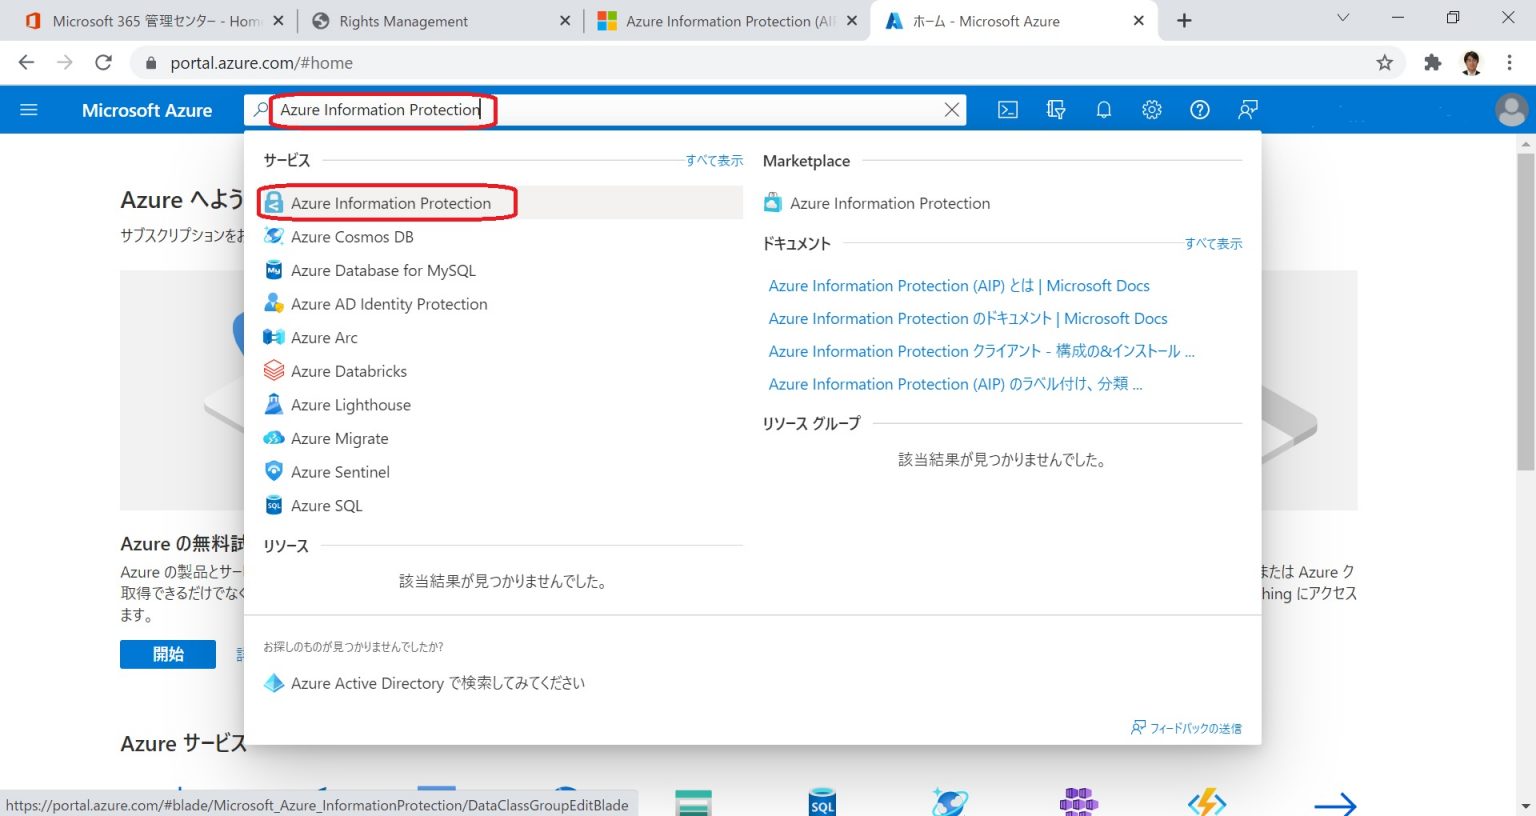
Task: Select Azure Sentinel service
Action: (501, 472)
